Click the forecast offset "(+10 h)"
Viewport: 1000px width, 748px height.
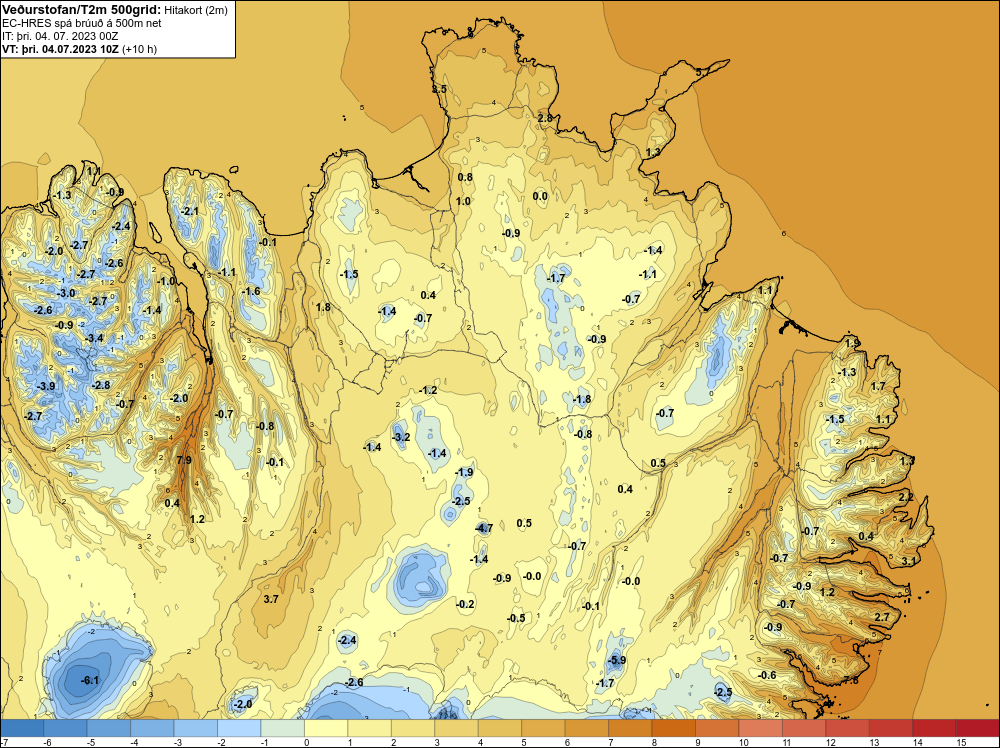click(x=140, y=49)
